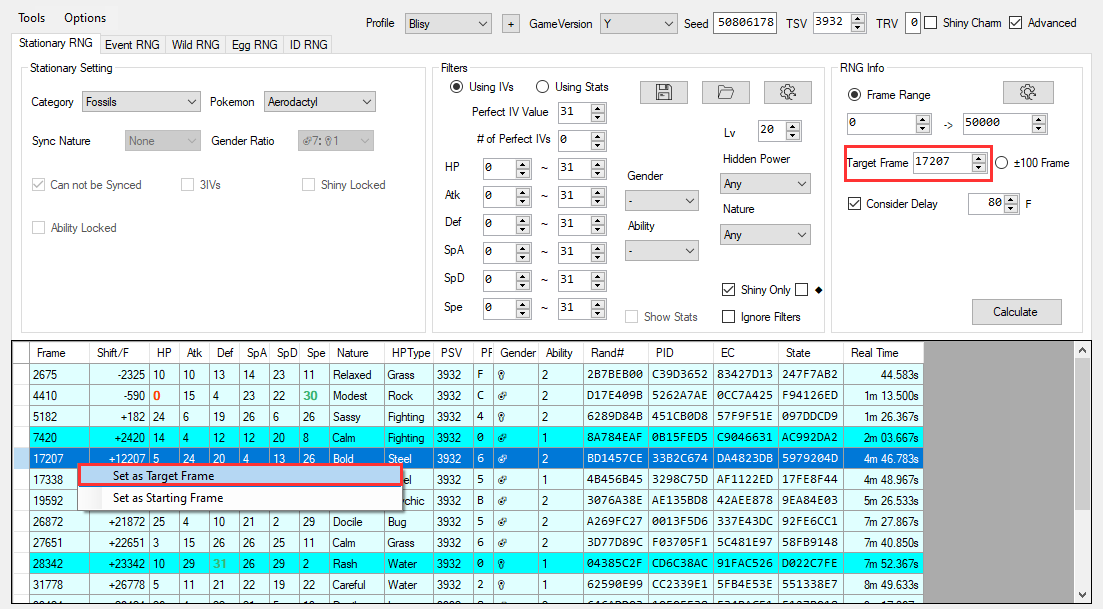
Task: Click the Sassy nature cell
Action: pos(357,417)
